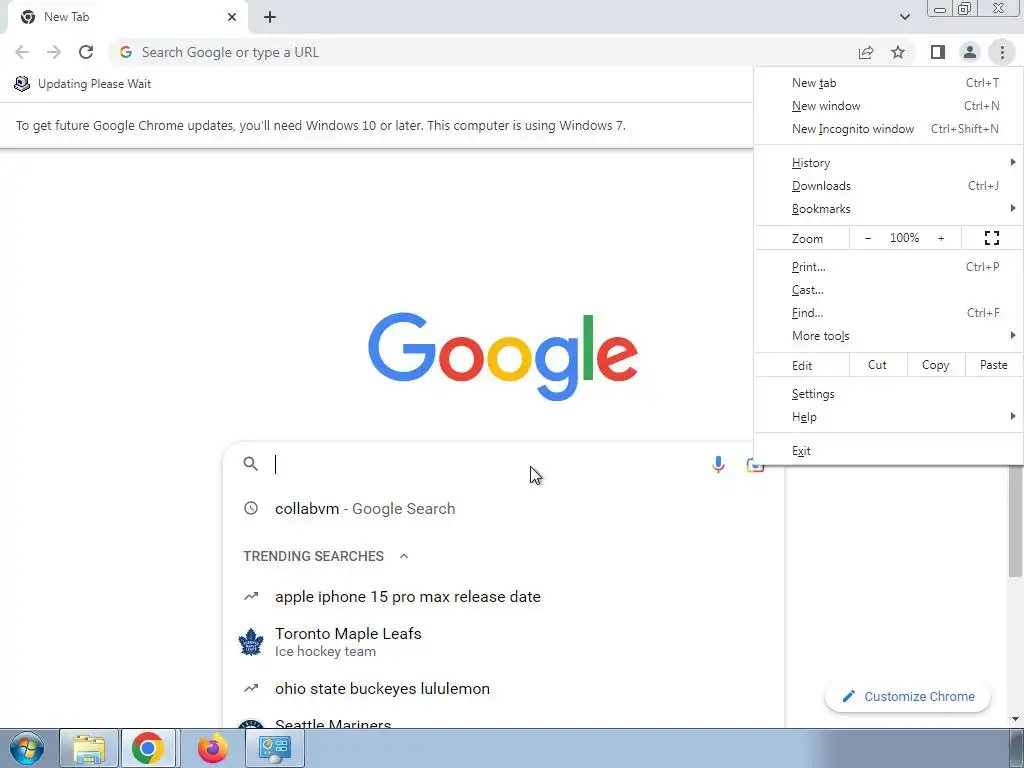
Task: Open a New Incognito window
Action: tap(888, 129)
